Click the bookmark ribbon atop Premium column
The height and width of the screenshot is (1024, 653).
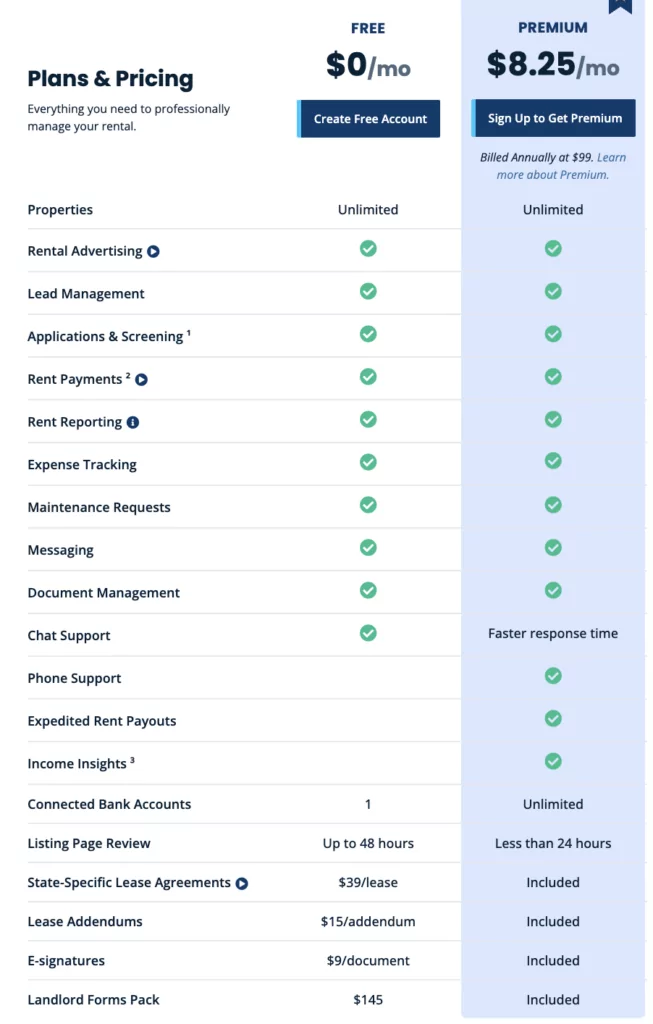pos(620,7)
